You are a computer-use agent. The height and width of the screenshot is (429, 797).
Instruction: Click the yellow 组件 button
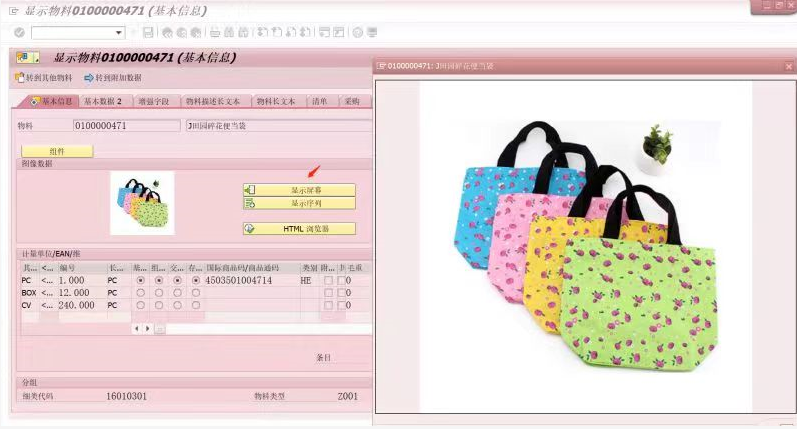[57, 151]
